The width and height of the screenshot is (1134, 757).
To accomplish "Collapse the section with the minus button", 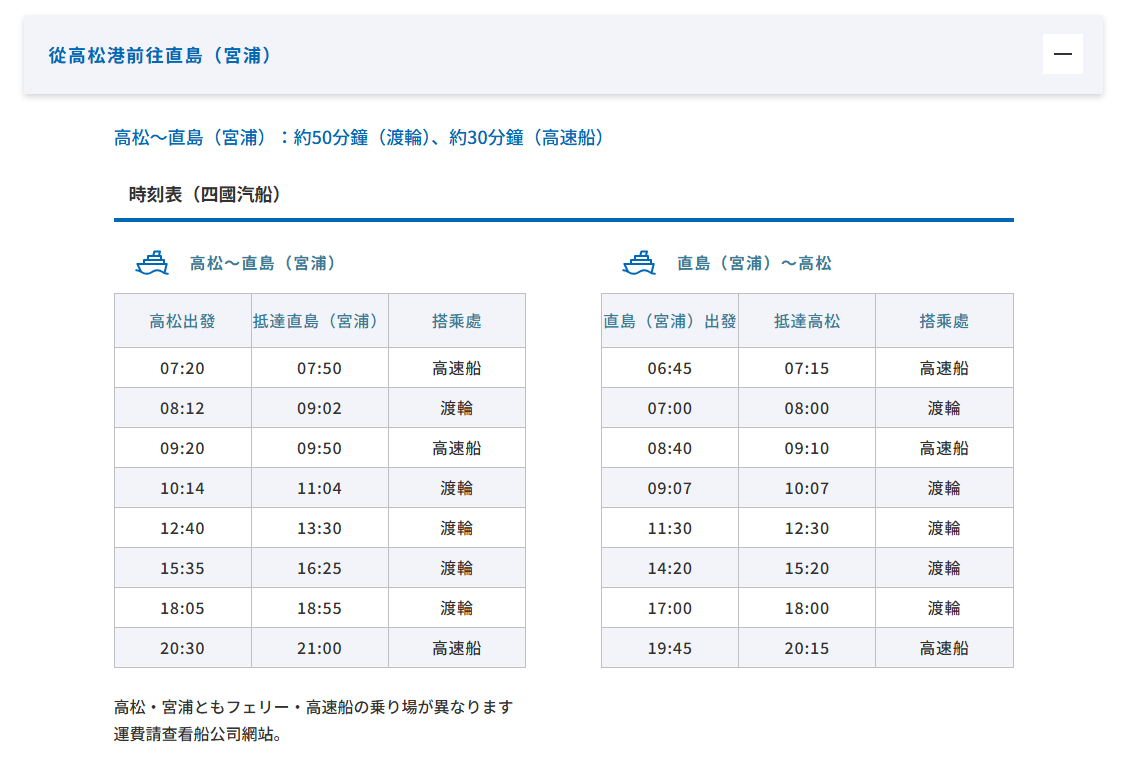I will coord(1062,54).
